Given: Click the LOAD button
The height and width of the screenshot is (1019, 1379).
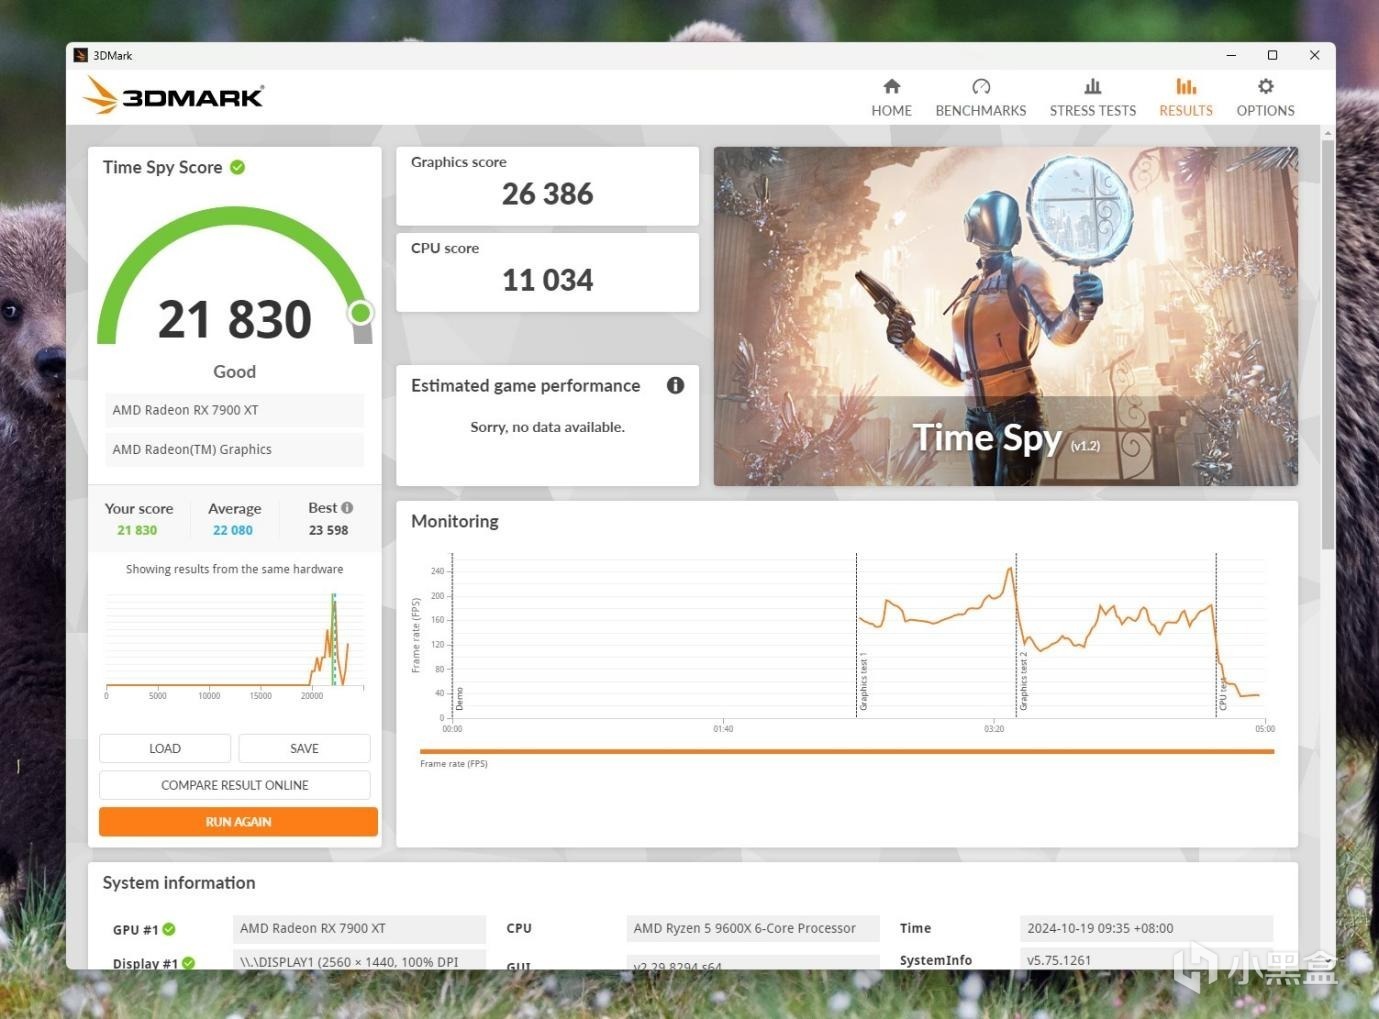Looking at the screenshot, I should [165, 748].
